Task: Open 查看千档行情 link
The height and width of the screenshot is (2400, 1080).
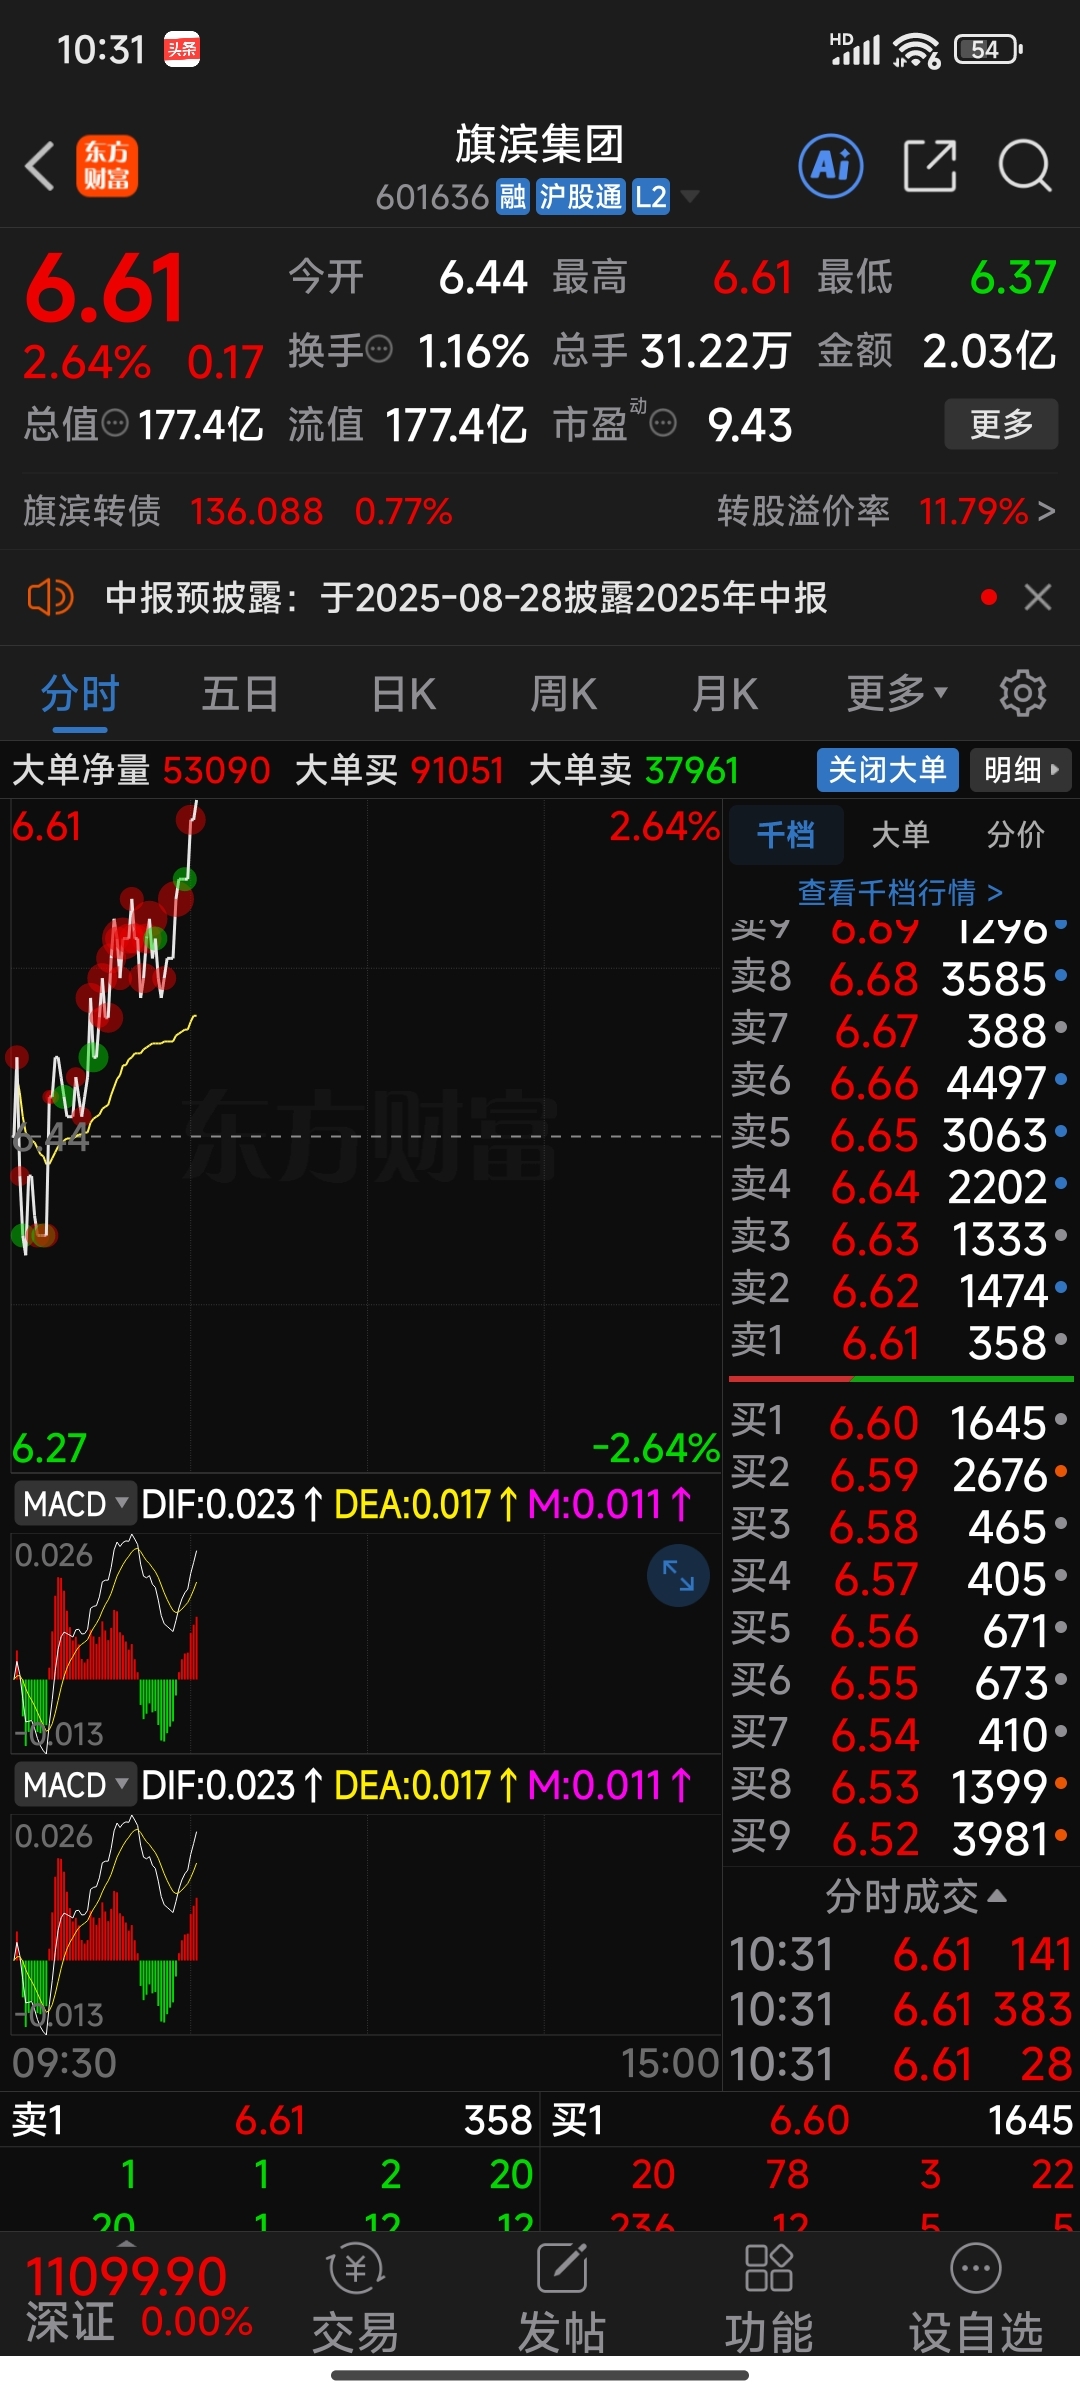Action: coord(899,891)
